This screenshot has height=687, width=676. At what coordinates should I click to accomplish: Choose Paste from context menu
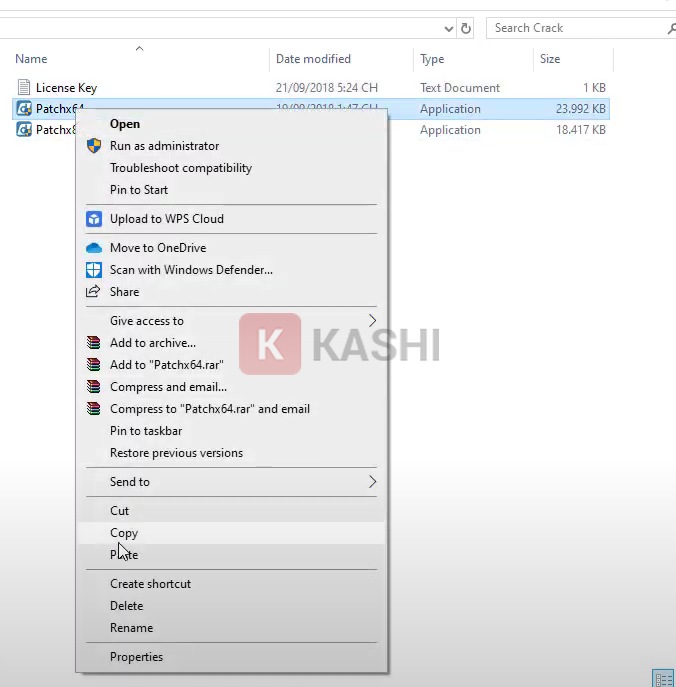124,555
